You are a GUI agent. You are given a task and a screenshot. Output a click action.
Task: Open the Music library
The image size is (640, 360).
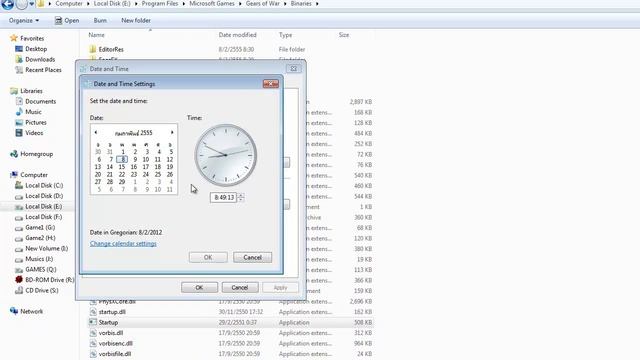33,112
